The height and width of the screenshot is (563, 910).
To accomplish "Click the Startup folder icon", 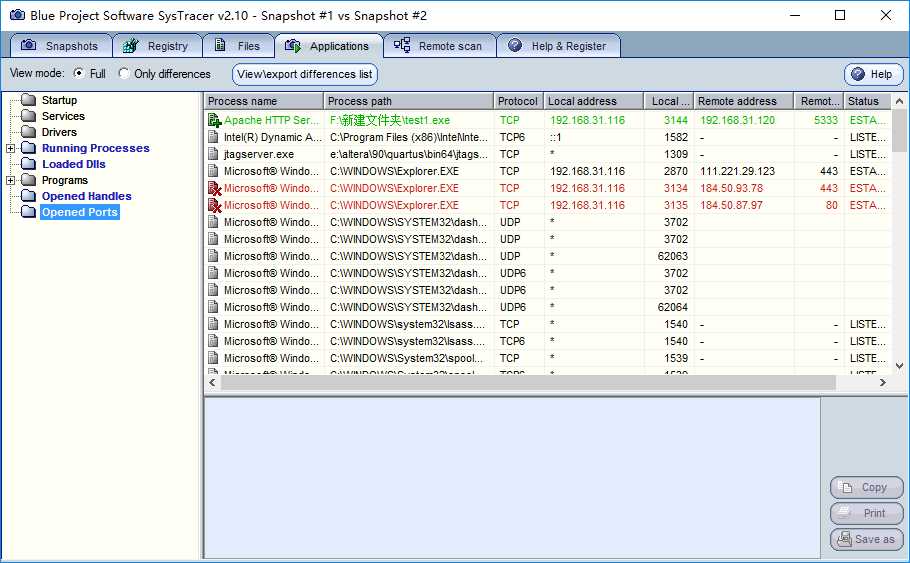I will click(28, 100).
